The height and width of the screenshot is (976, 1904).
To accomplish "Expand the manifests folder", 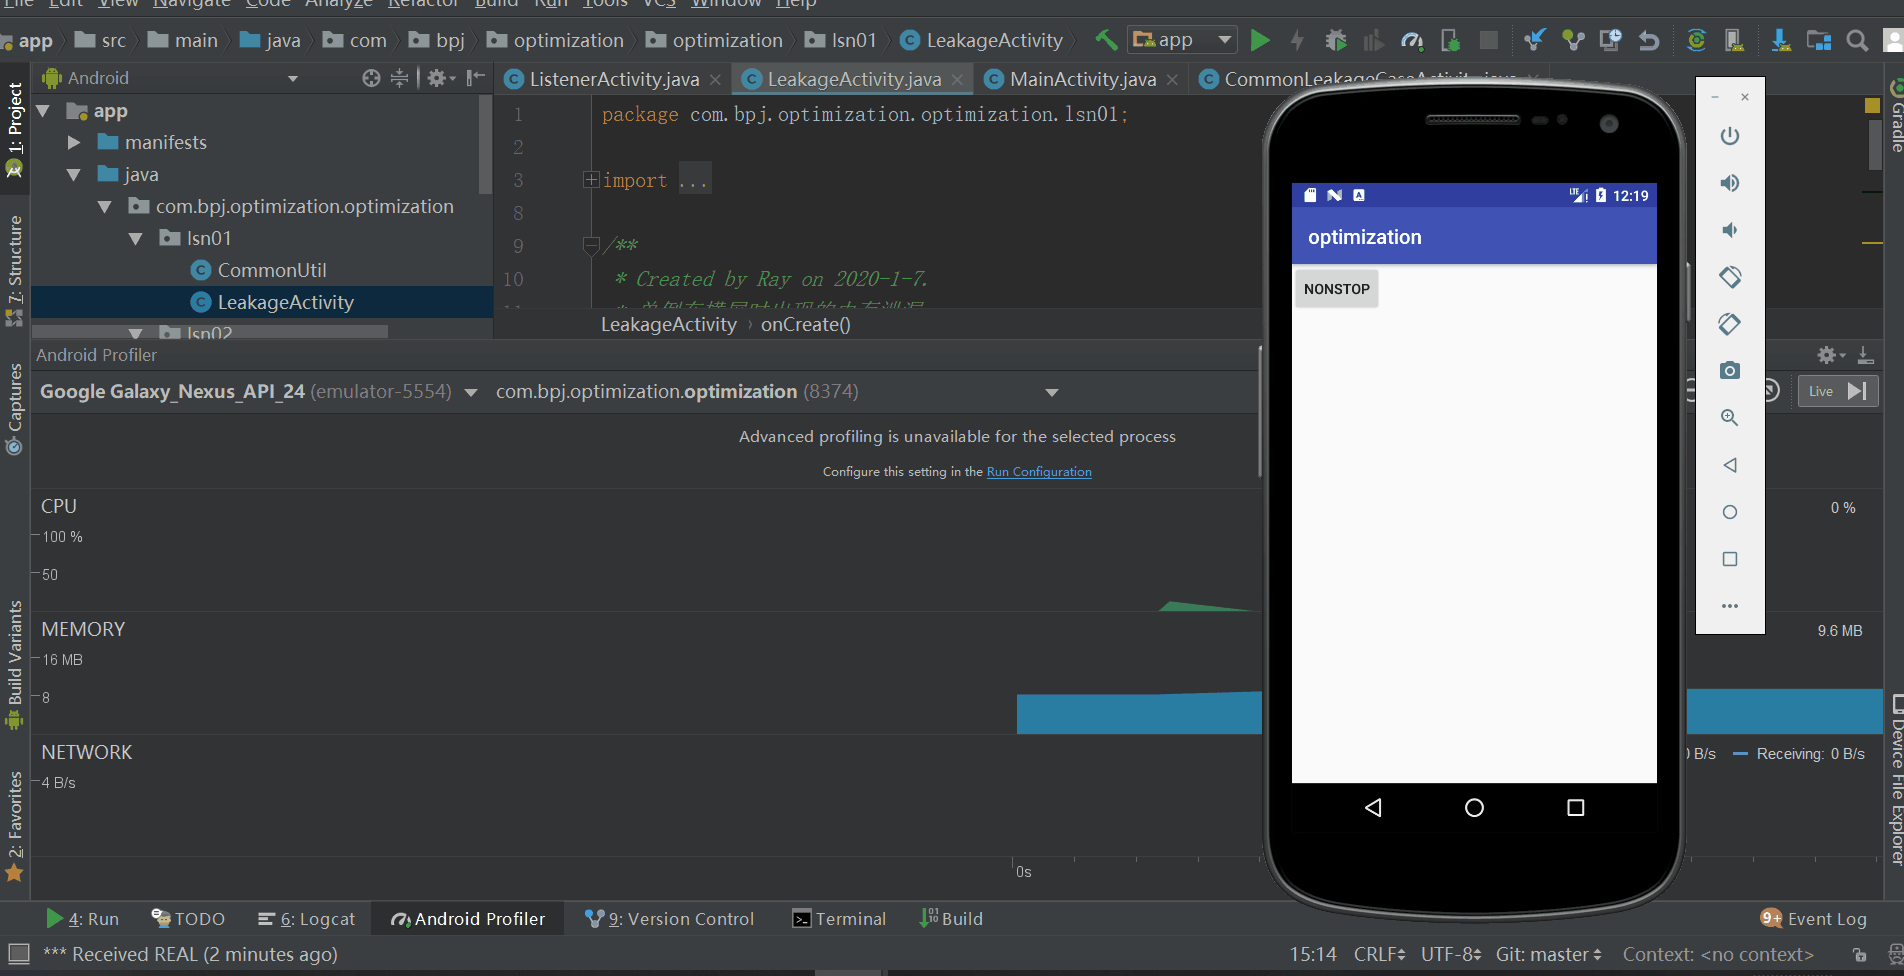I will (x=73, y=143).
